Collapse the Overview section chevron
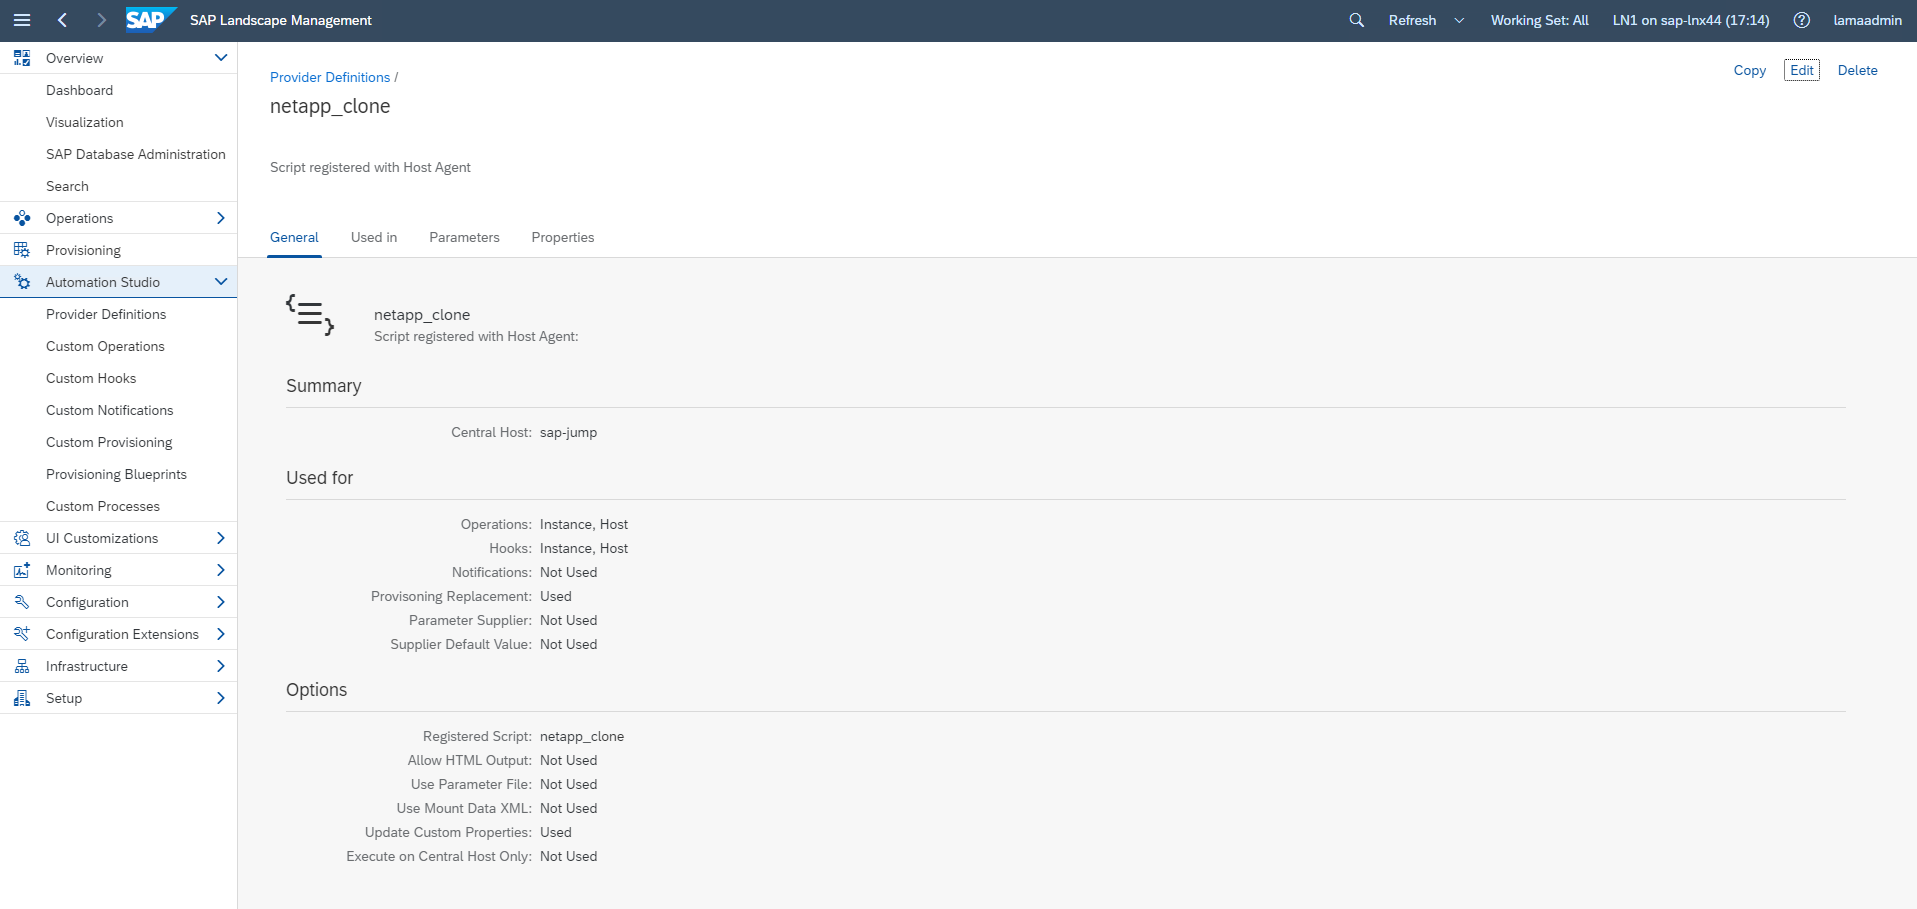 point(221,58)
